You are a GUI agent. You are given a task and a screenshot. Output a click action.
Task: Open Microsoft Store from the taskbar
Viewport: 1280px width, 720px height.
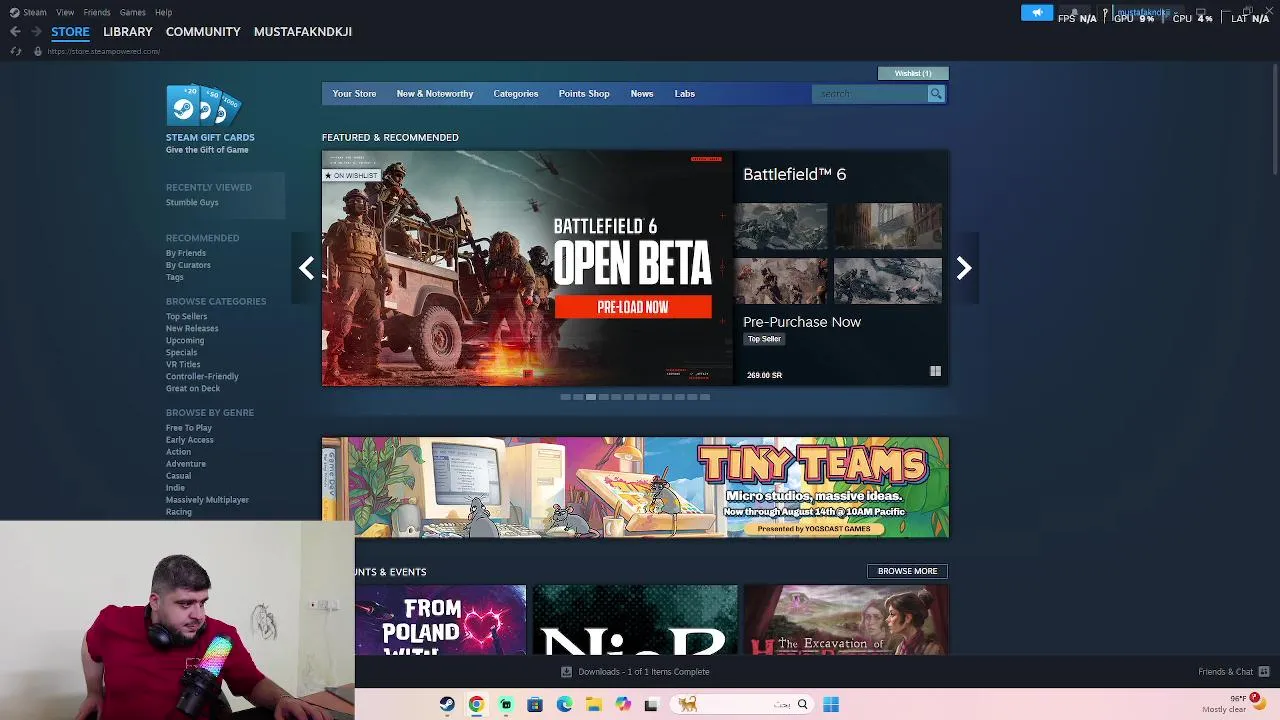point(535,705)
